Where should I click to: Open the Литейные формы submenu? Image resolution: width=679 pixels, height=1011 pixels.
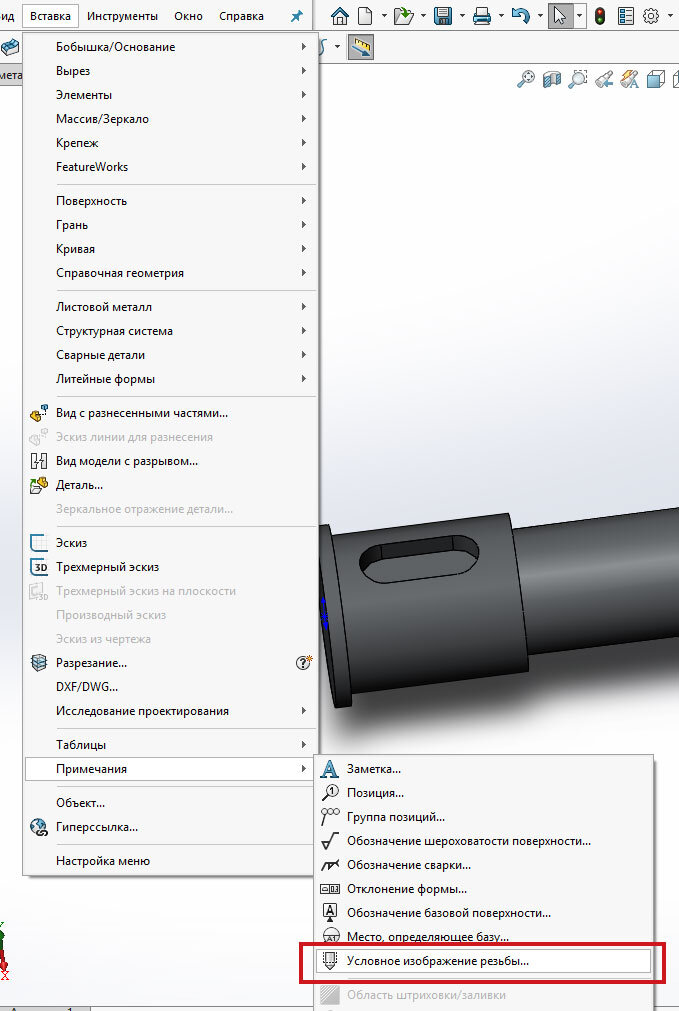170,378
